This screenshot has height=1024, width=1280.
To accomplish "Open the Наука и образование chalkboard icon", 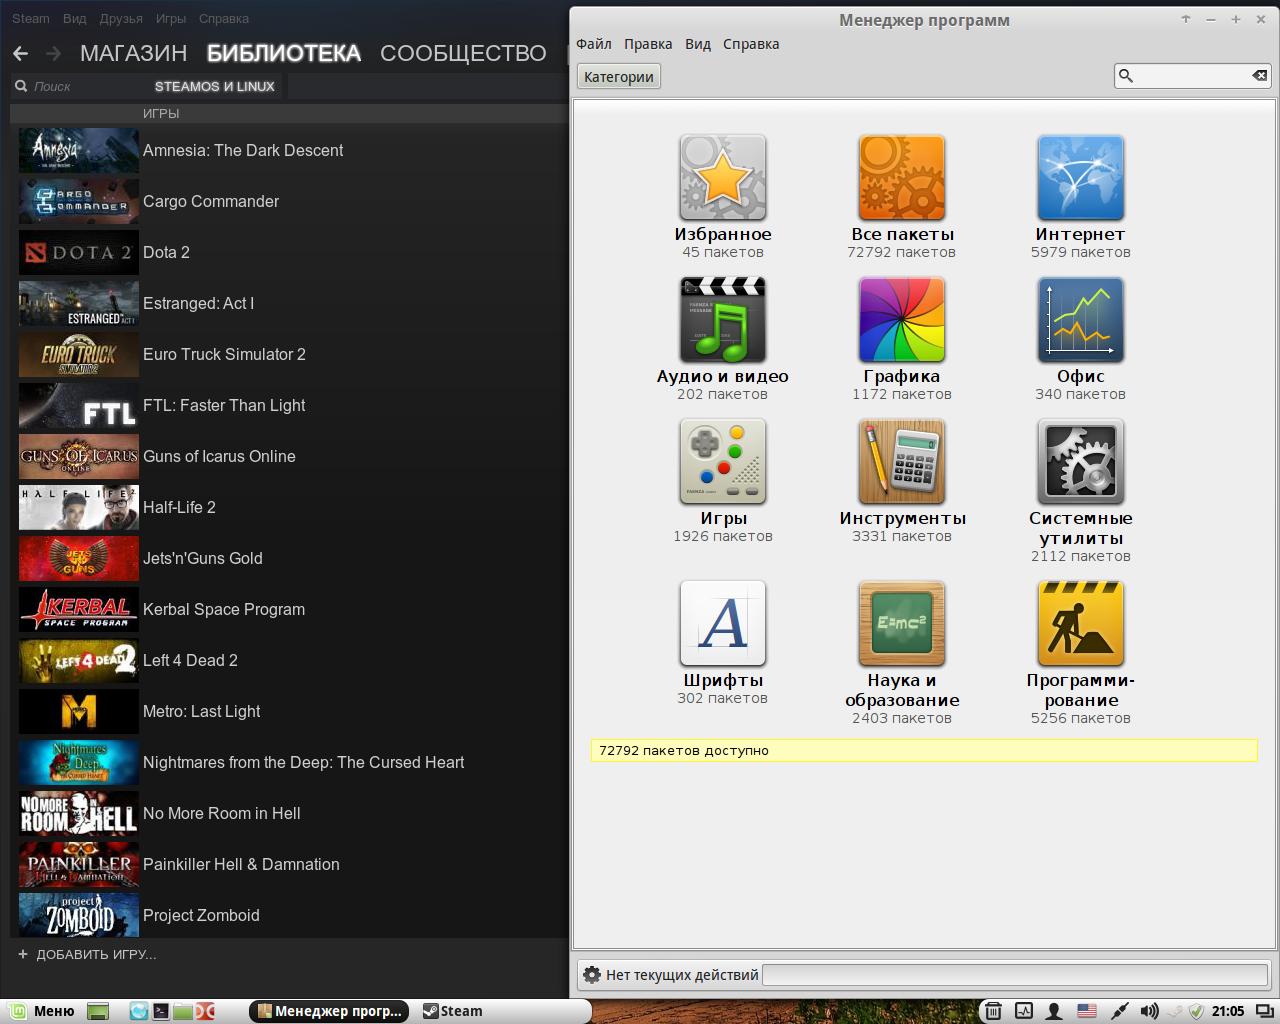I will 901,624.
